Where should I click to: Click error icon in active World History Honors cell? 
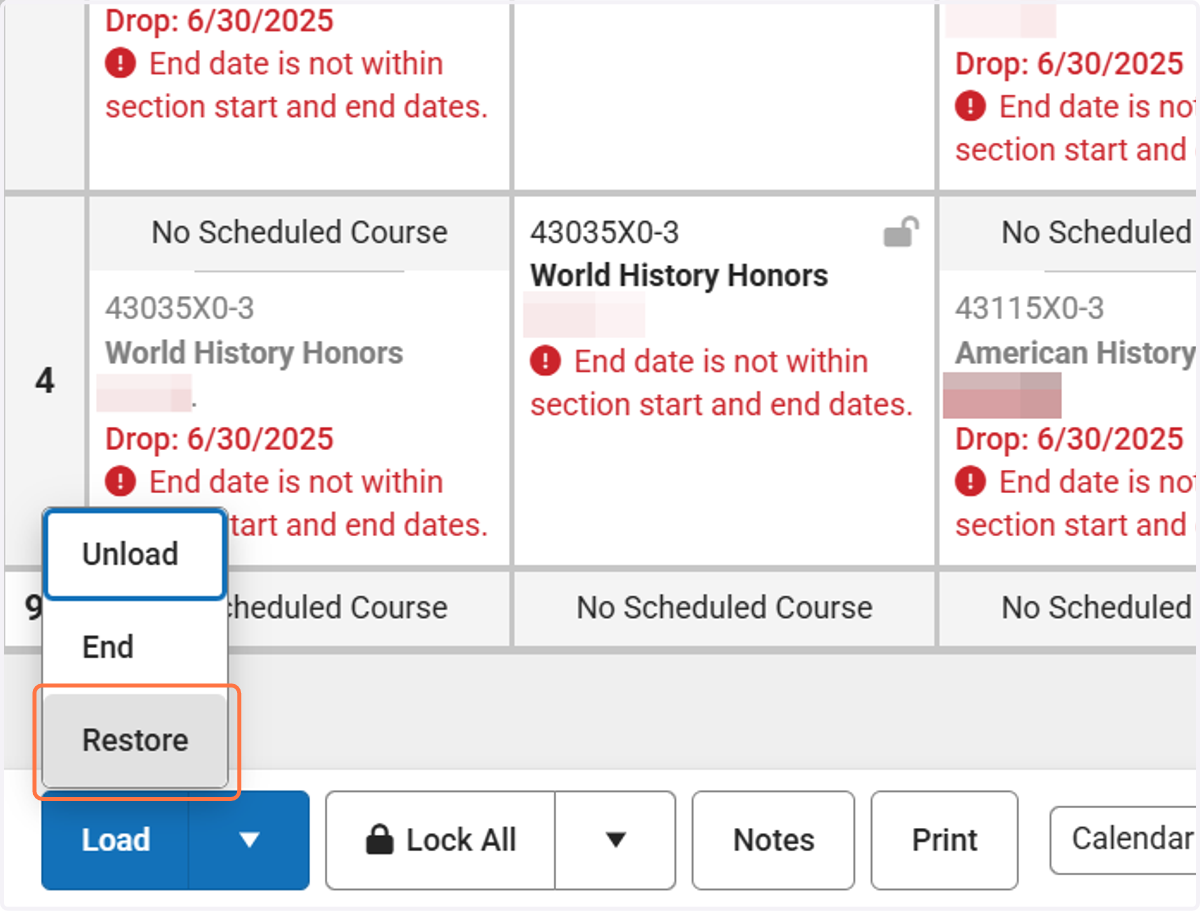point(545,362)
